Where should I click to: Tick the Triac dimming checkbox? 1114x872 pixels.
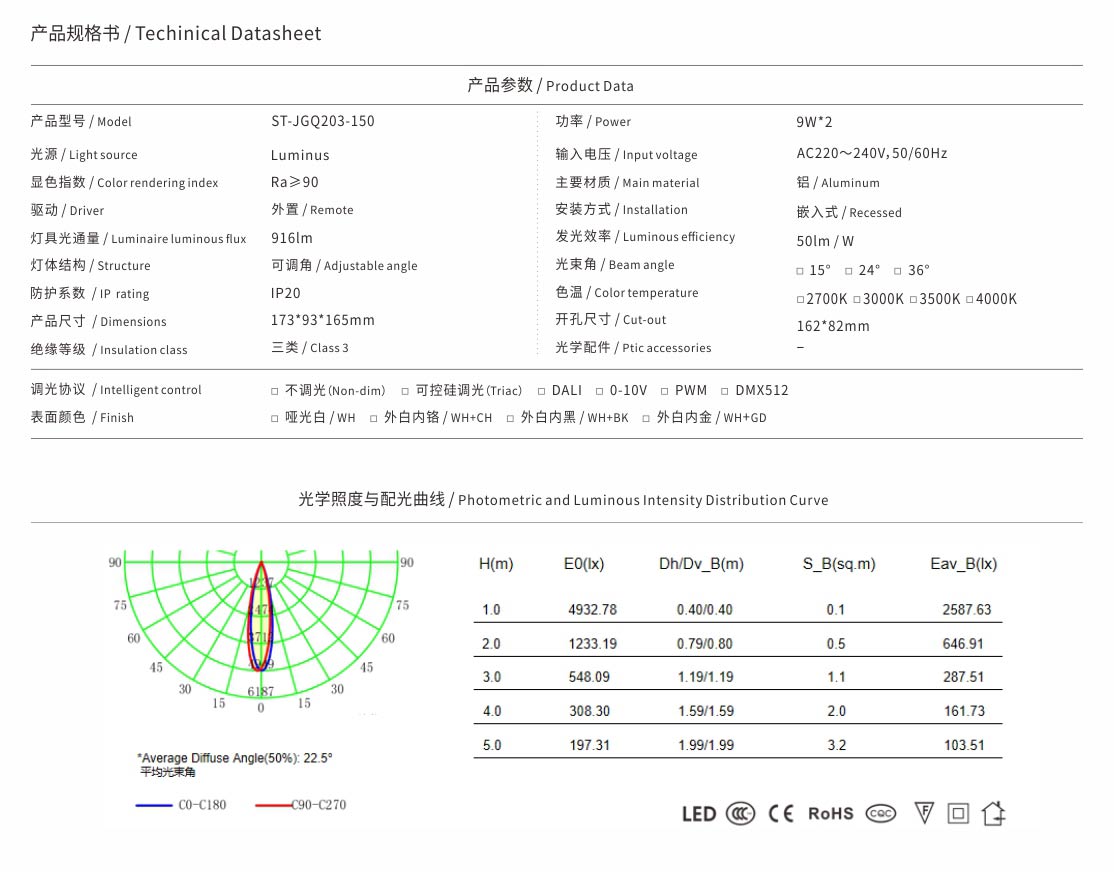point(405,391)
